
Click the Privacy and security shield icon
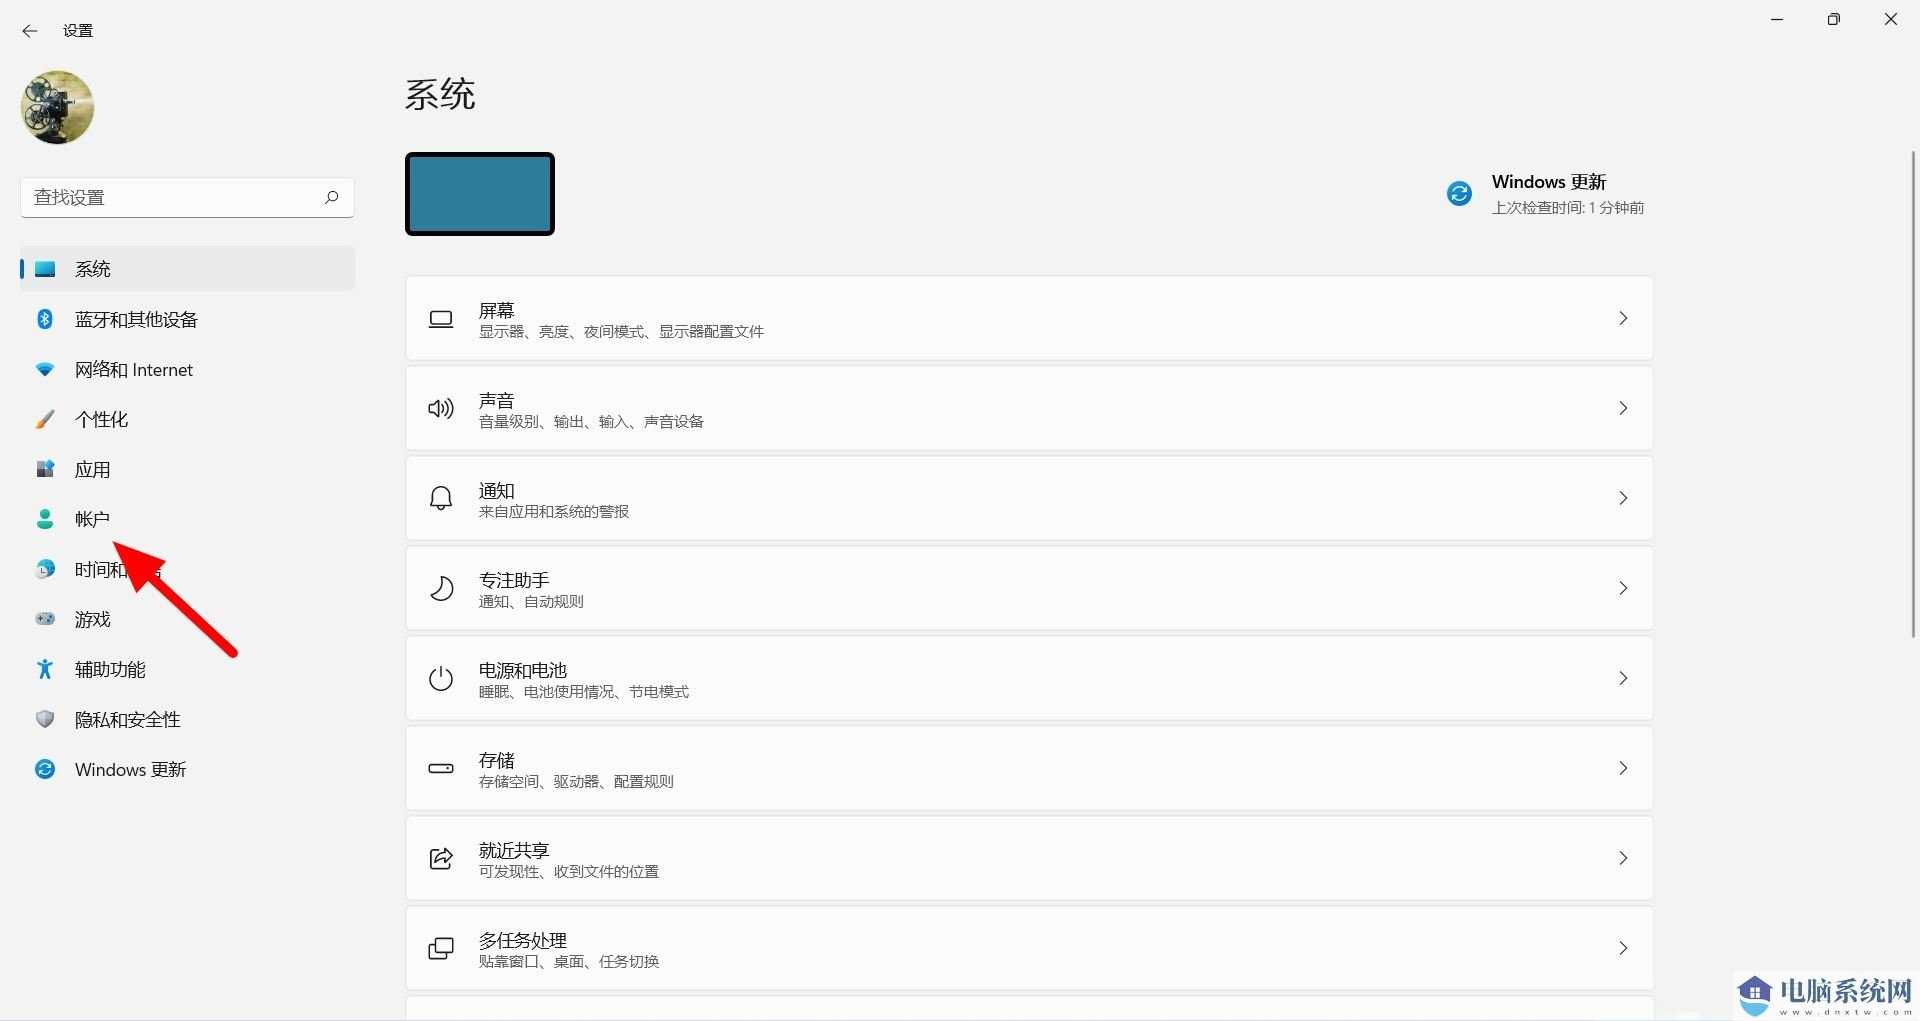point(45,719)
